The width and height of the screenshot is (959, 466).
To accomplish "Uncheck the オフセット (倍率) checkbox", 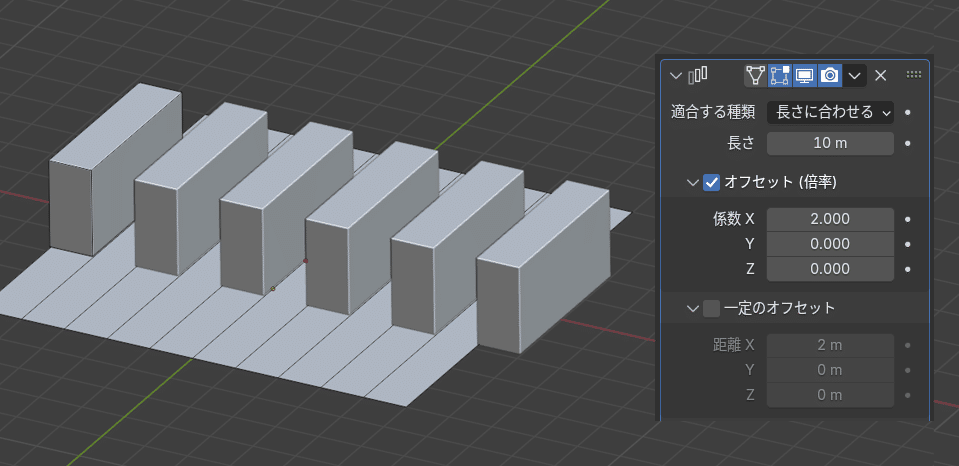I will (x=711, y=182).
